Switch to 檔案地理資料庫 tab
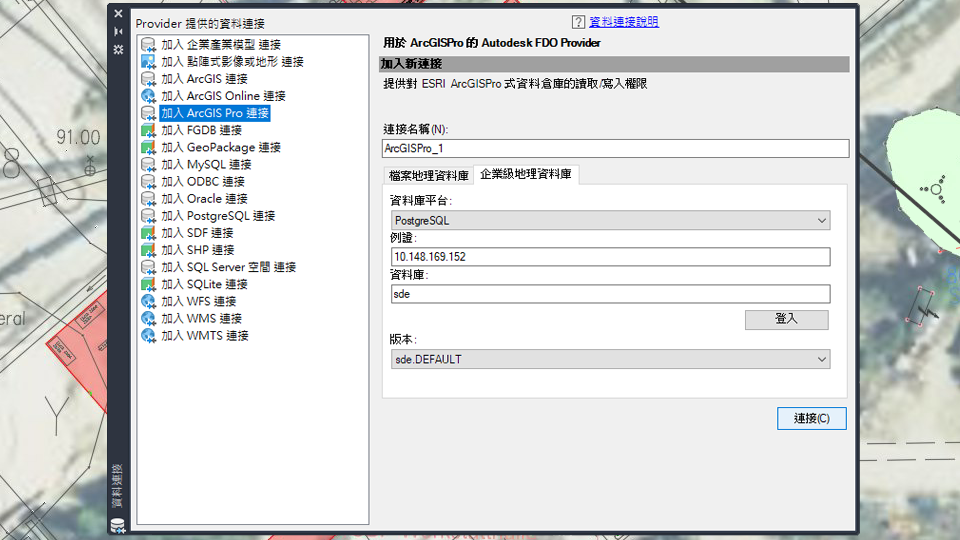 click(x=429, y=176)
